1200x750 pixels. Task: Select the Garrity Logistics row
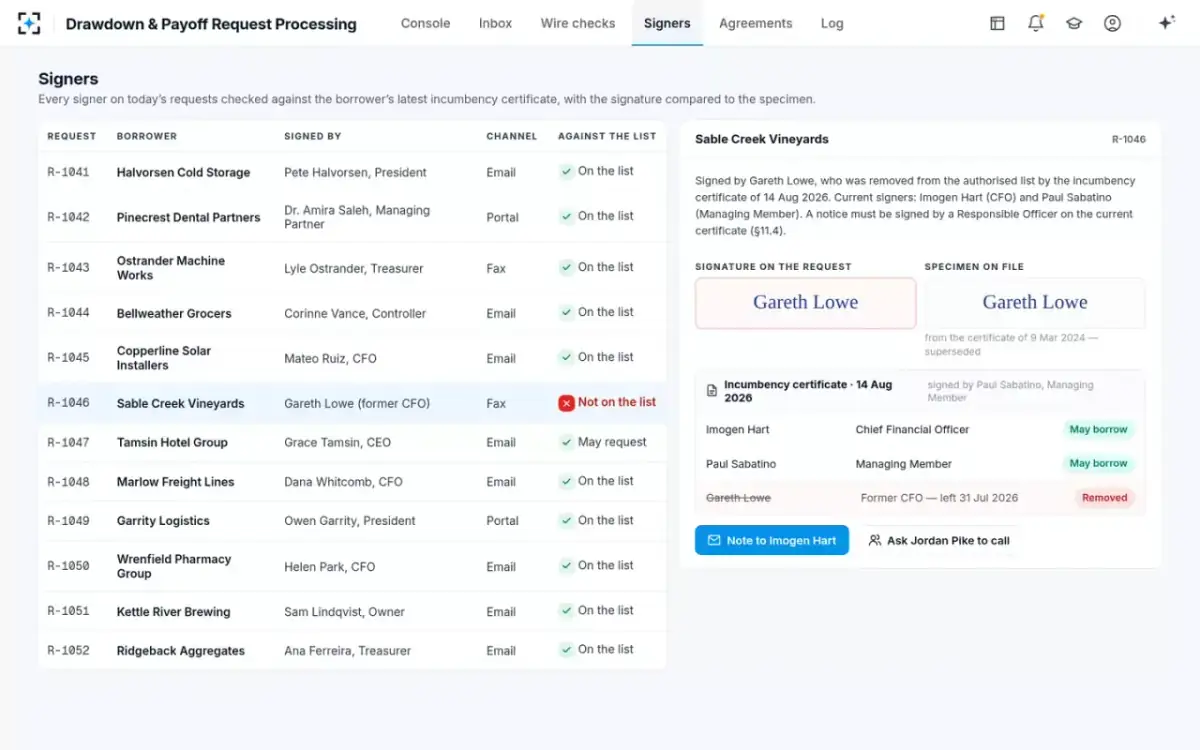(x=352, y=521)
